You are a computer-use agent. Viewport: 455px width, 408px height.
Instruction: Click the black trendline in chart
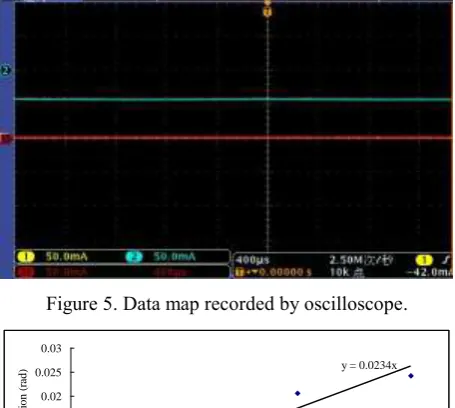353,387
